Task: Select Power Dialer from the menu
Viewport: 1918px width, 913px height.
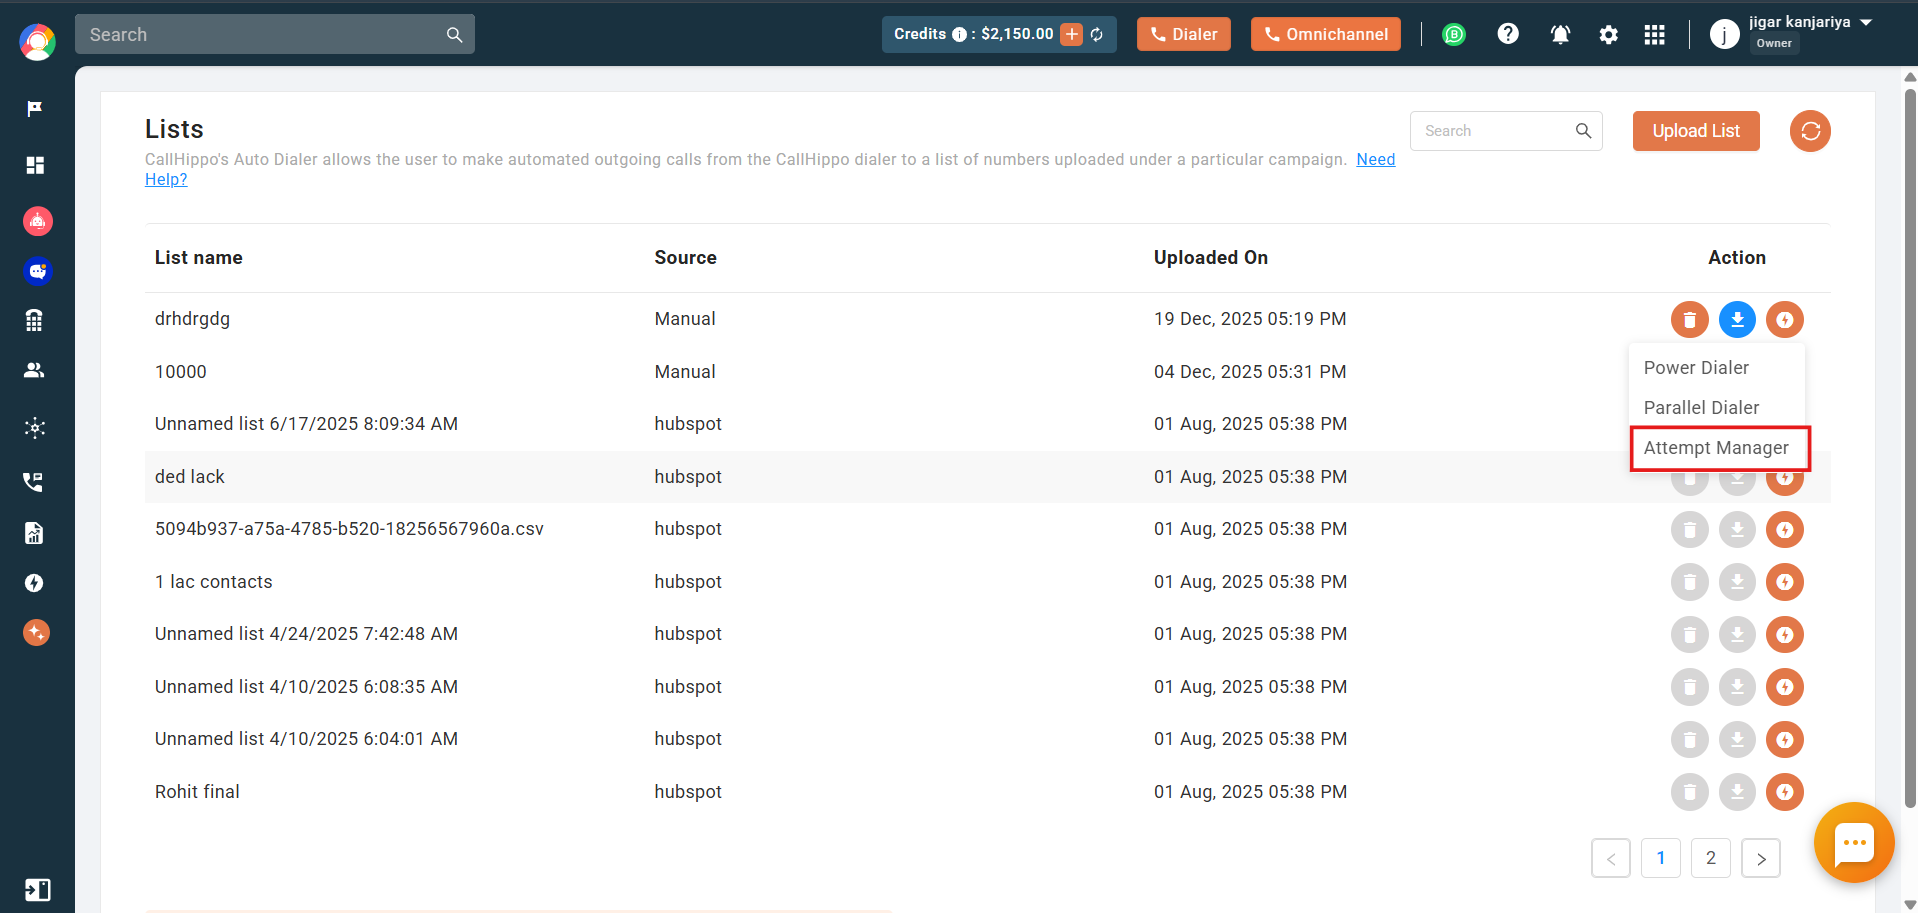Action: [1696, 368]
